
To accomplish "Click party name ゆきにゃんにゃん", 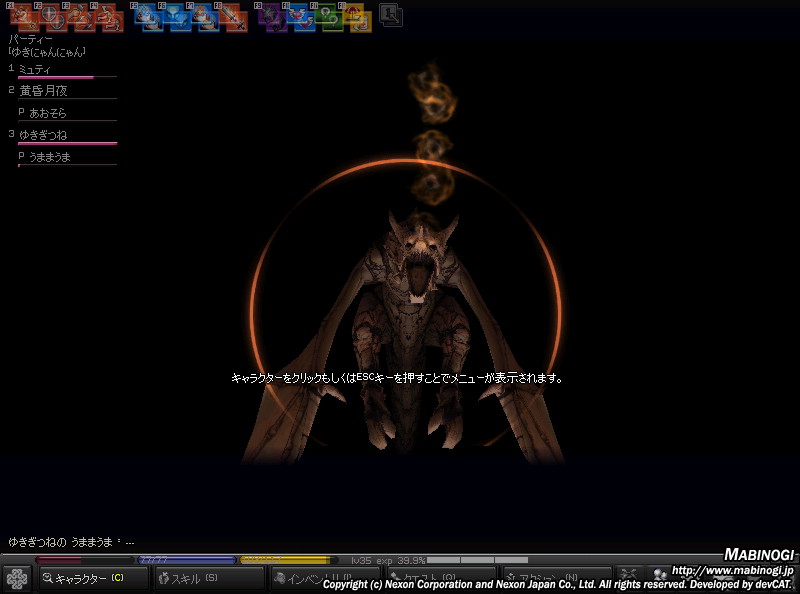I will pos(47,52).
